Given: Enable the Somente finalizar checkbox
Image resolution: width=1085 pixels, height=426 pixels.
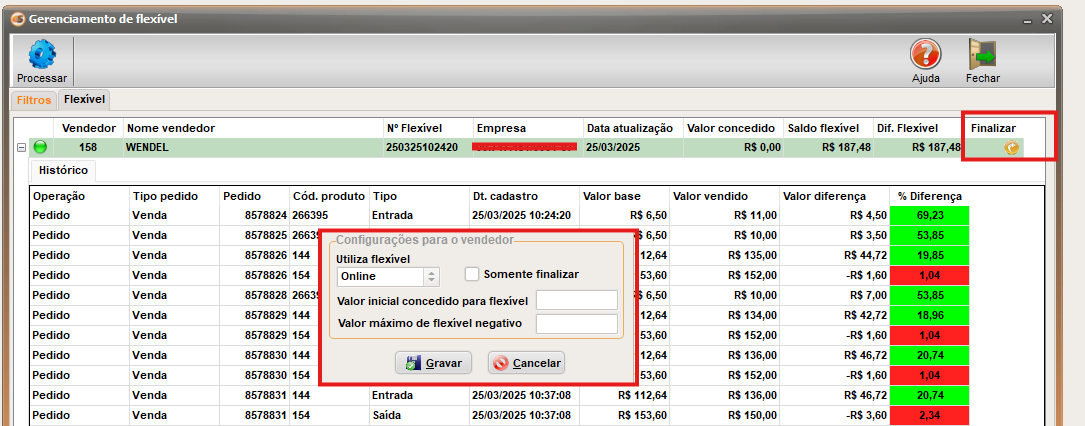Looking at the screenshot, I should click(x=473, y=274).
